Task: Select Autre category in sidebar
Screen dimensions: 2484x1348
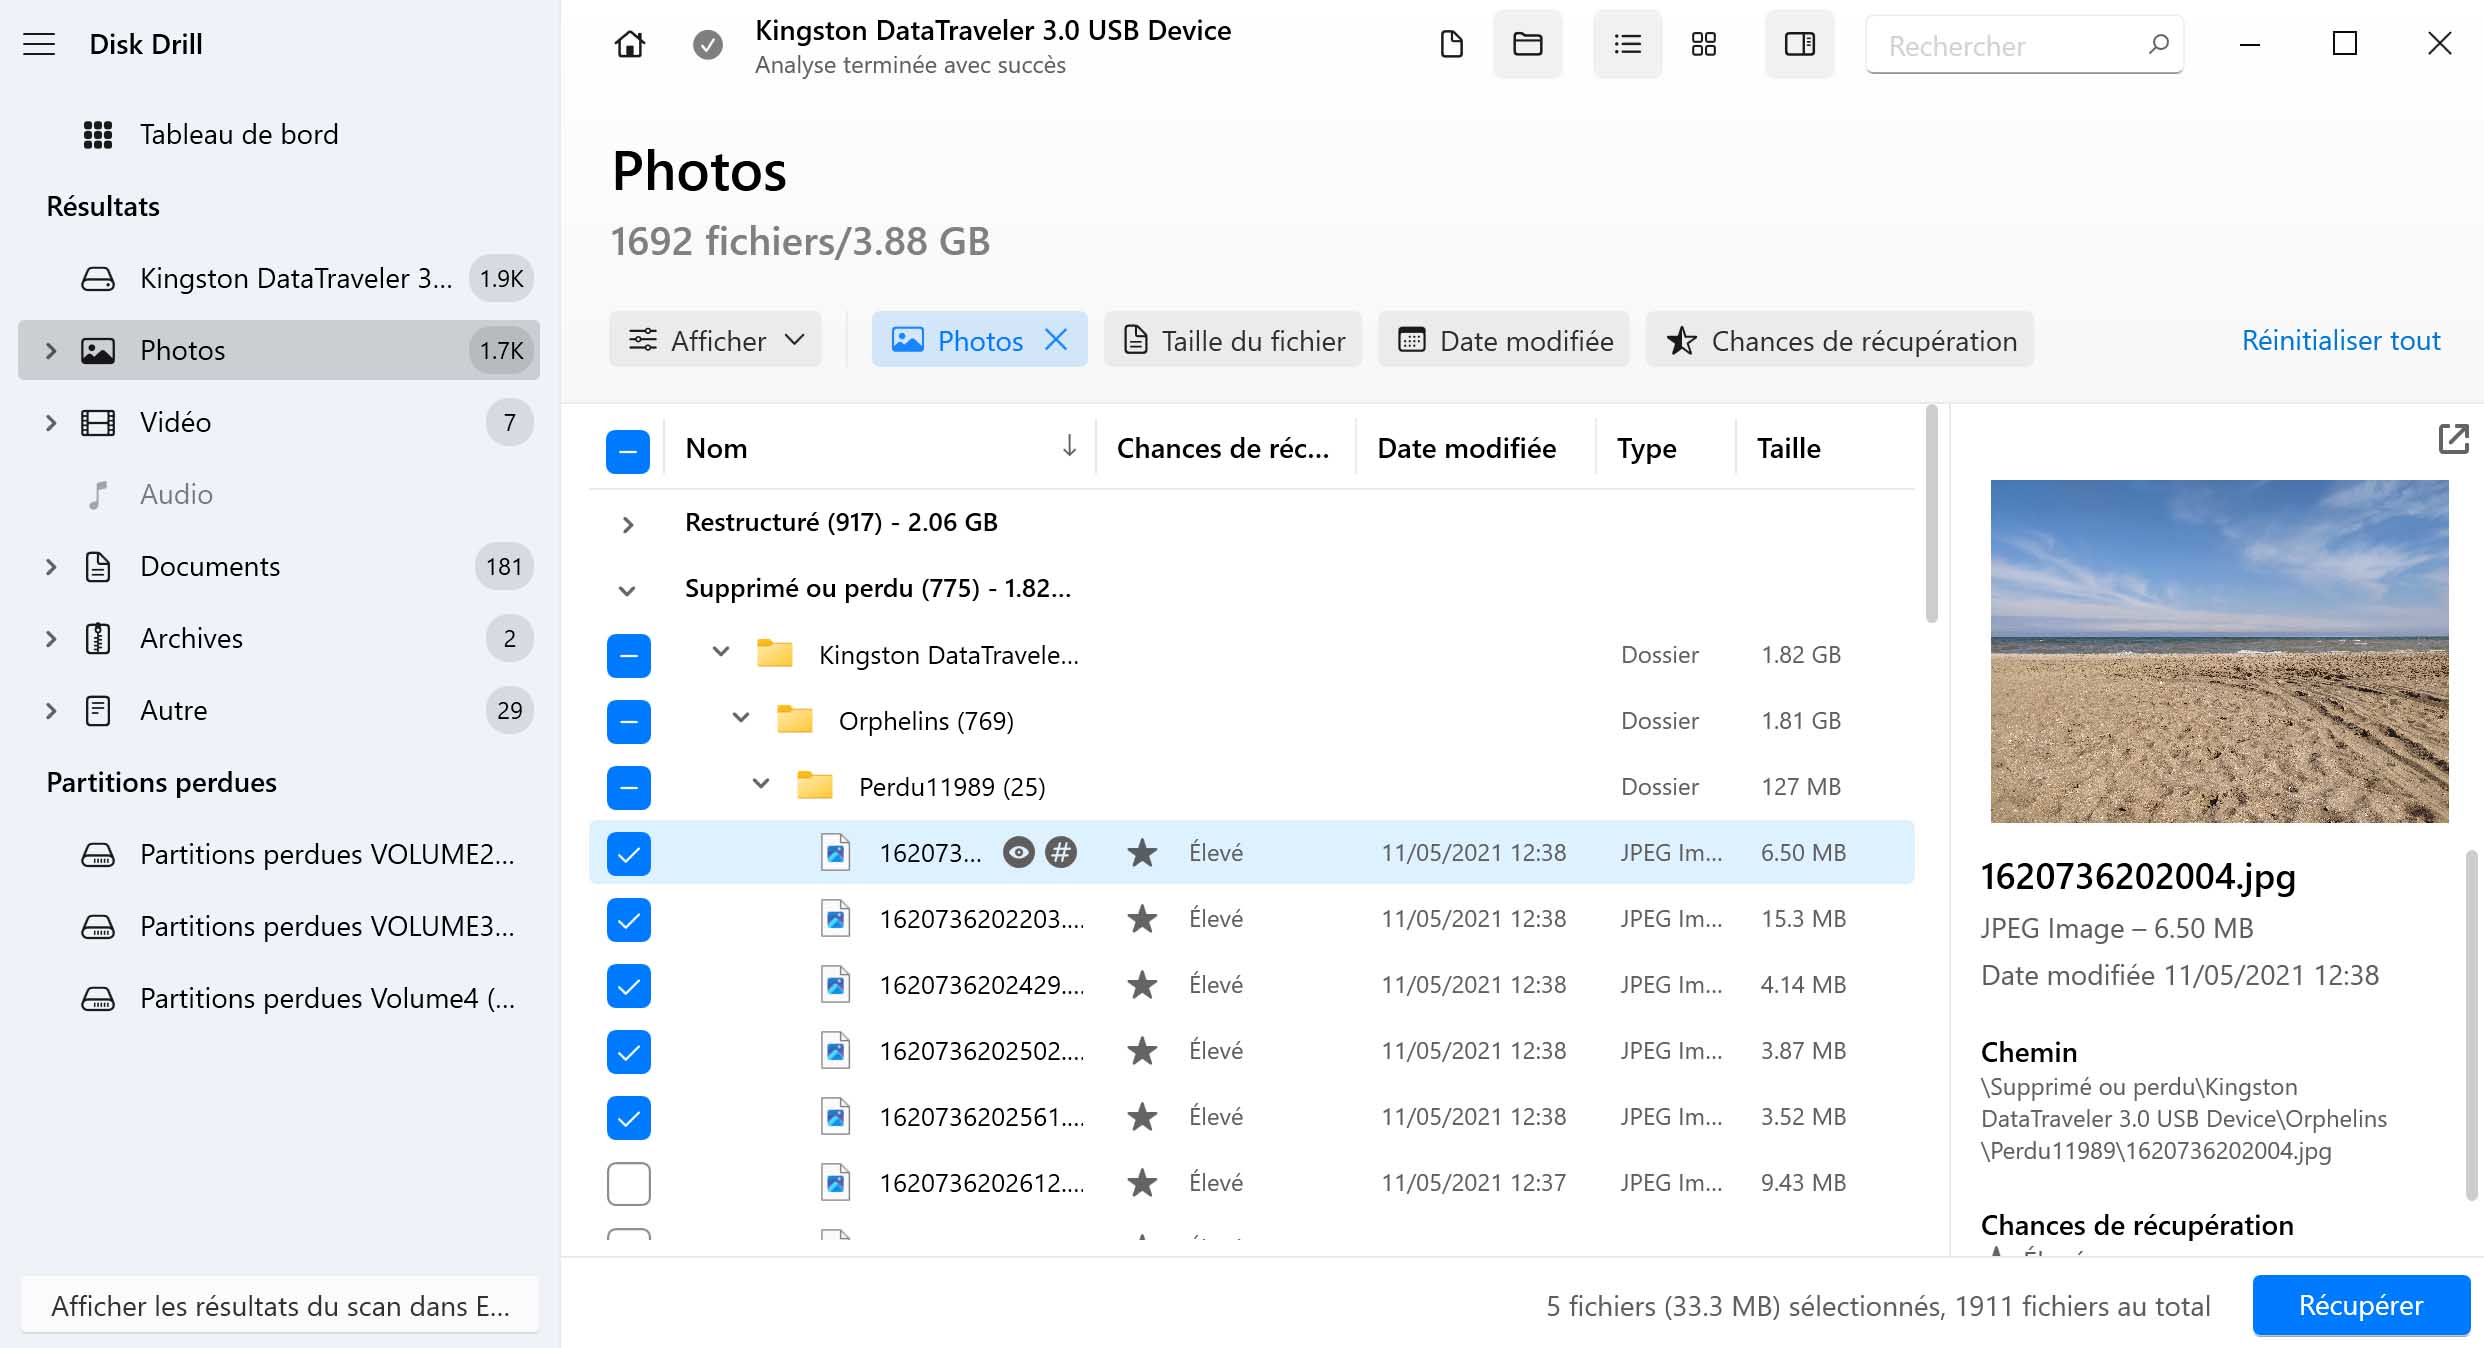Action: [x=279, y=710]
